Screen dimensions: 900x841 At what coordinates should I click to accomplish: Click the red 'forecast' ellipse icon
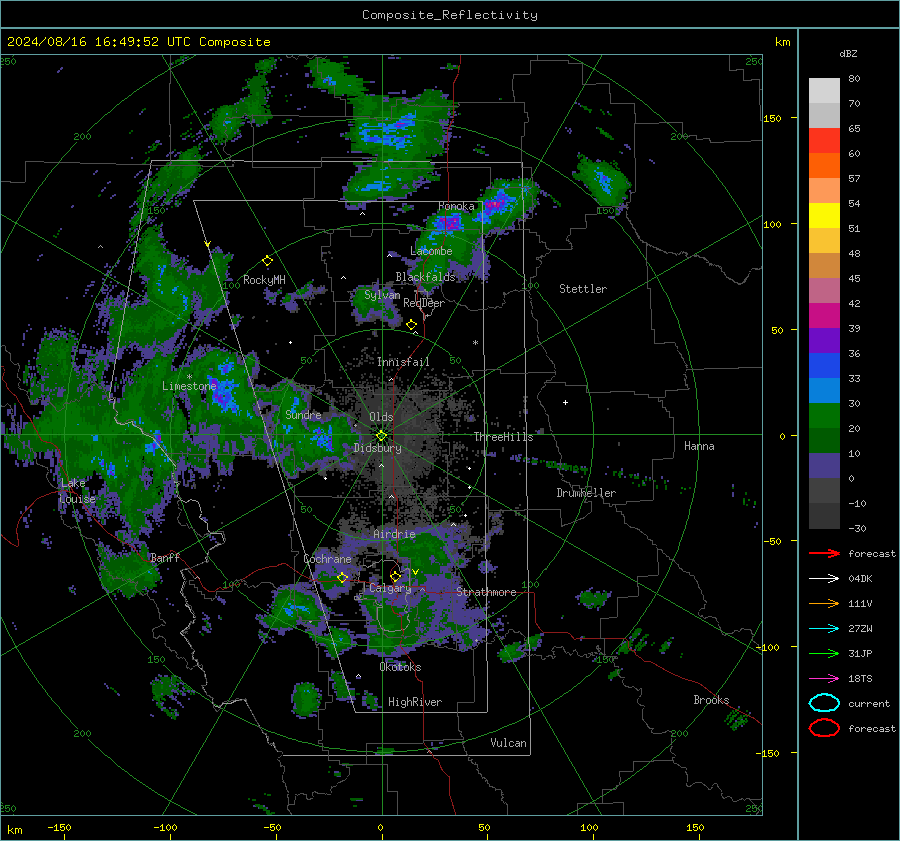point(824,728)
